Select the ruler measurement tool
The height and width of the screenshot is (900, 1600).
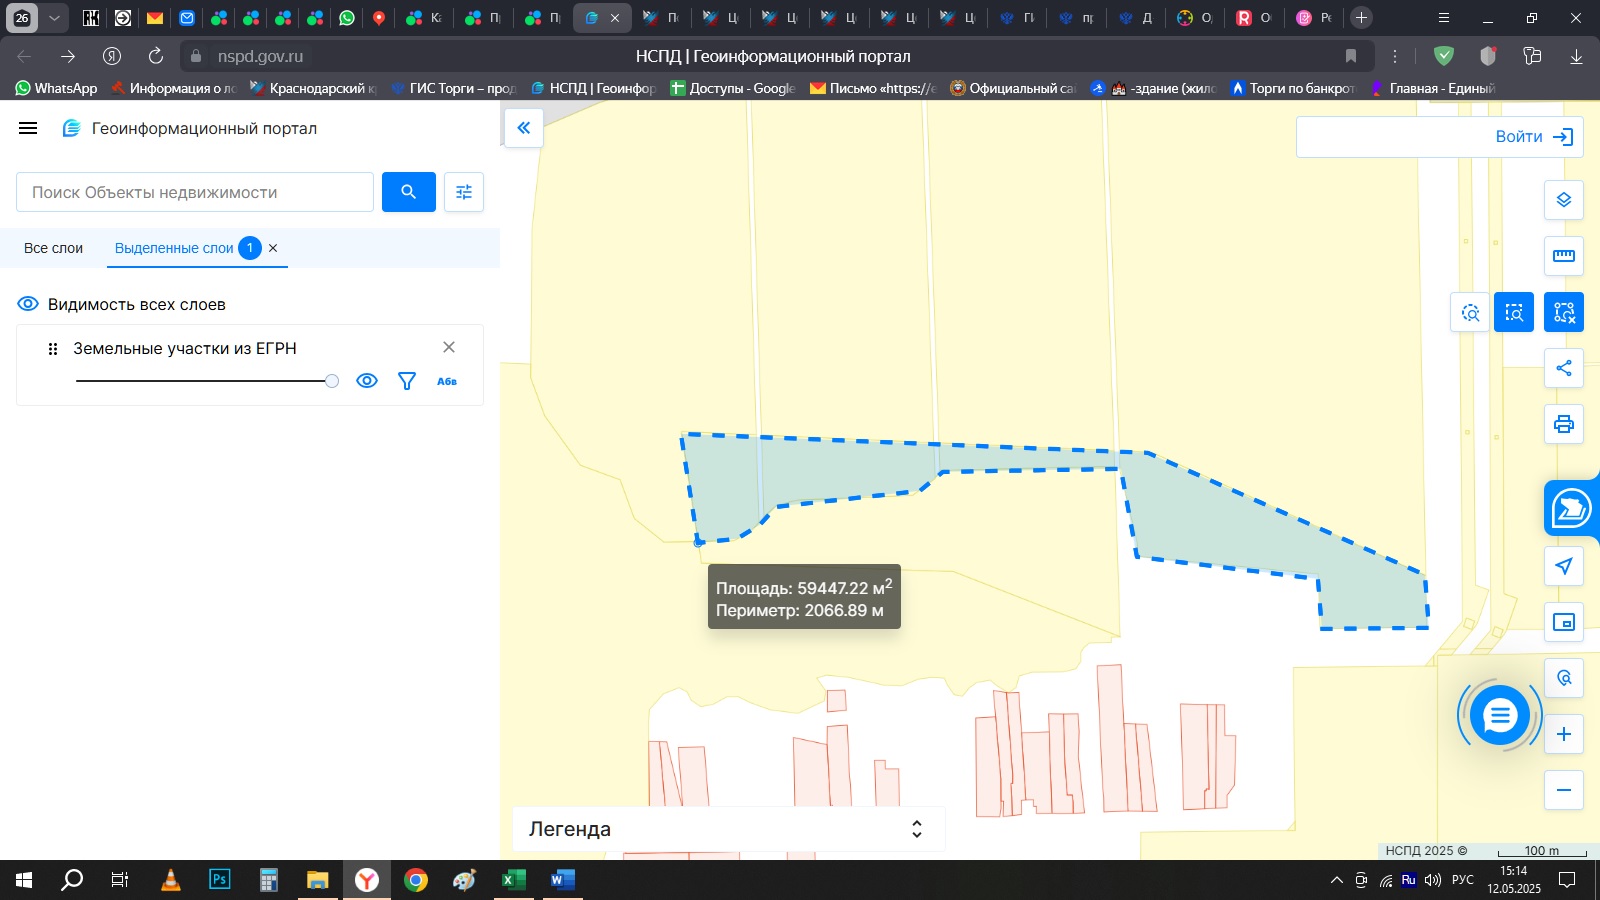tap(1564, 256)
